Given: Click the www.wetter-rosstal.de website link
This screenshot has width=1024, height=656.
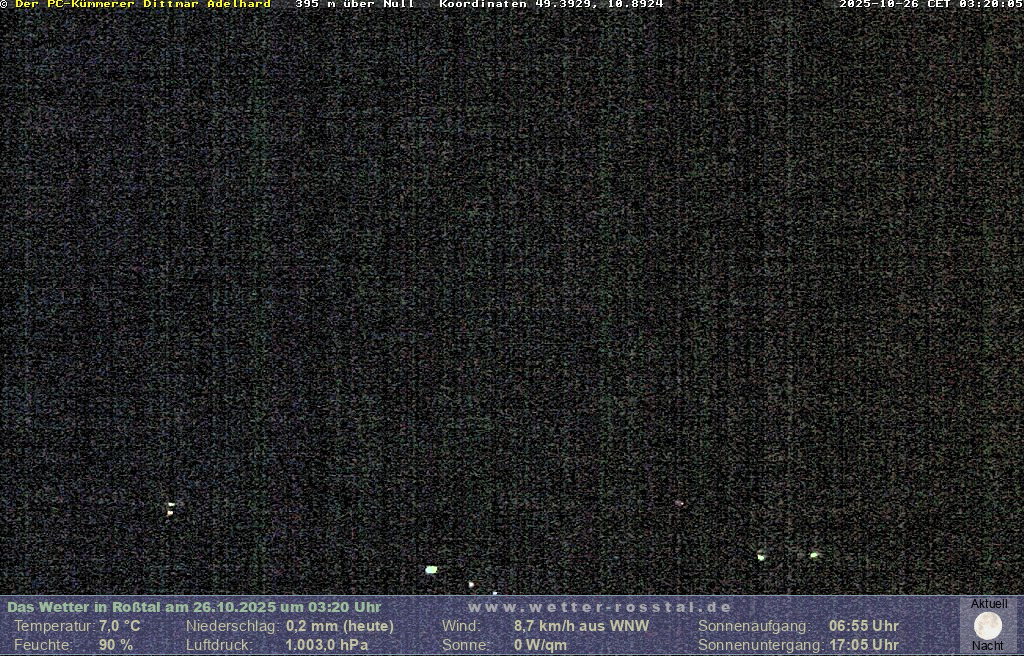Looking at the screenshot, I should point(600,607).
